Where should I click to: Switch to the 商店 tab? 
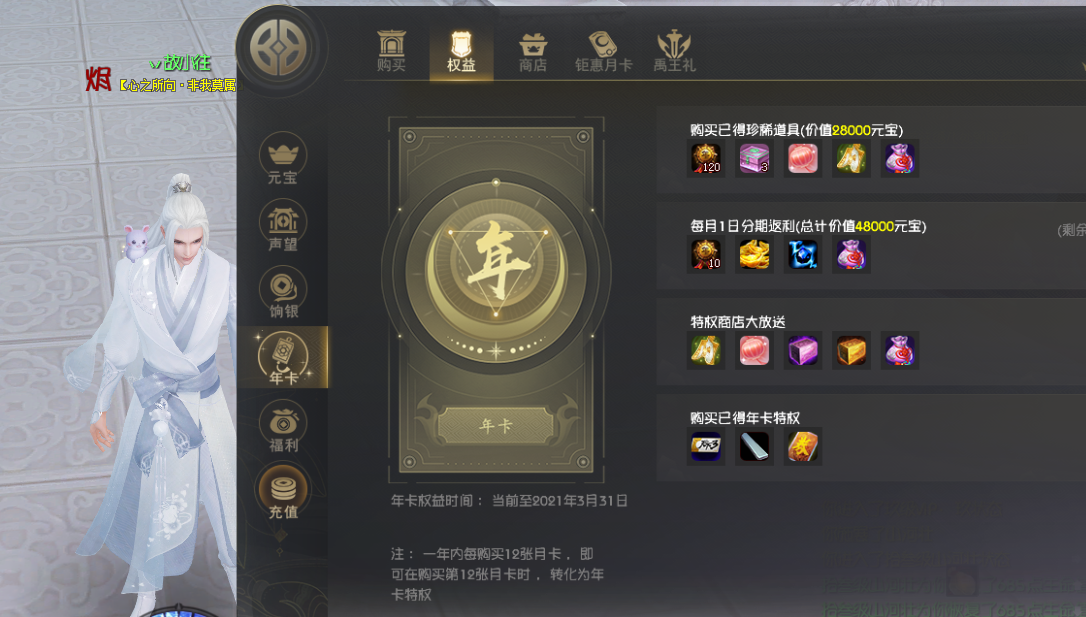pos(533,52)
